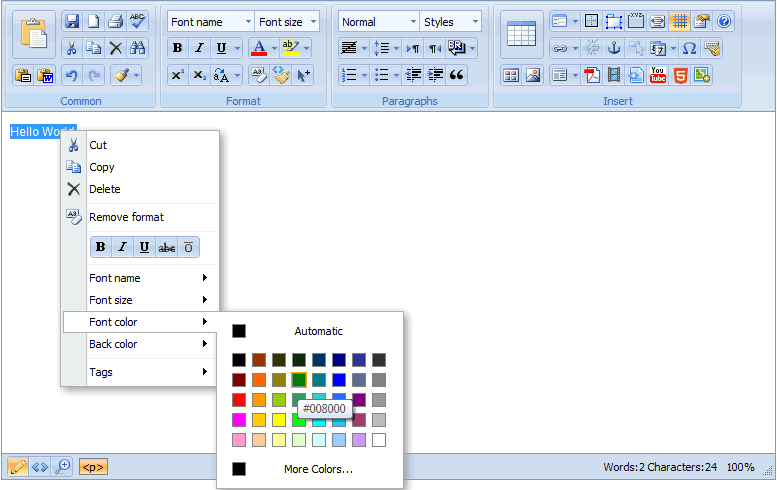This screenshot has width=777, height=490.
Task: Click the <p> tag in the status bar
Action: (x=93, y=467)
